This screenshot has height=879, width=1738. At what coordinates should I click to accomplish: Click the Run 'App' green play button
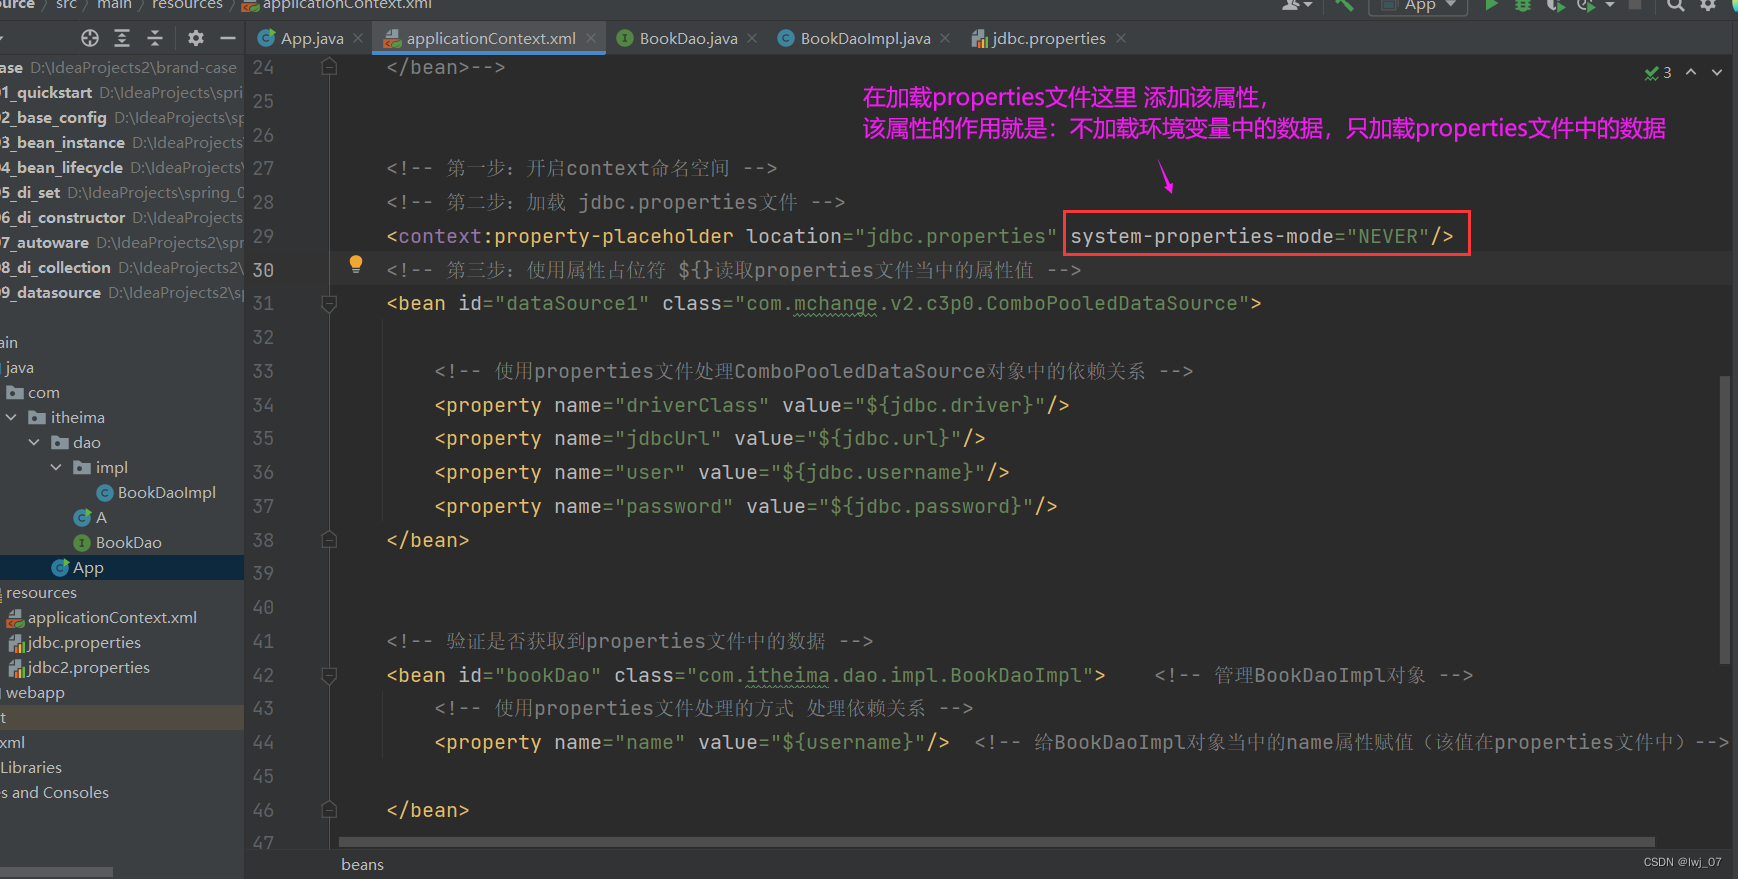(x=1491, y=5)
